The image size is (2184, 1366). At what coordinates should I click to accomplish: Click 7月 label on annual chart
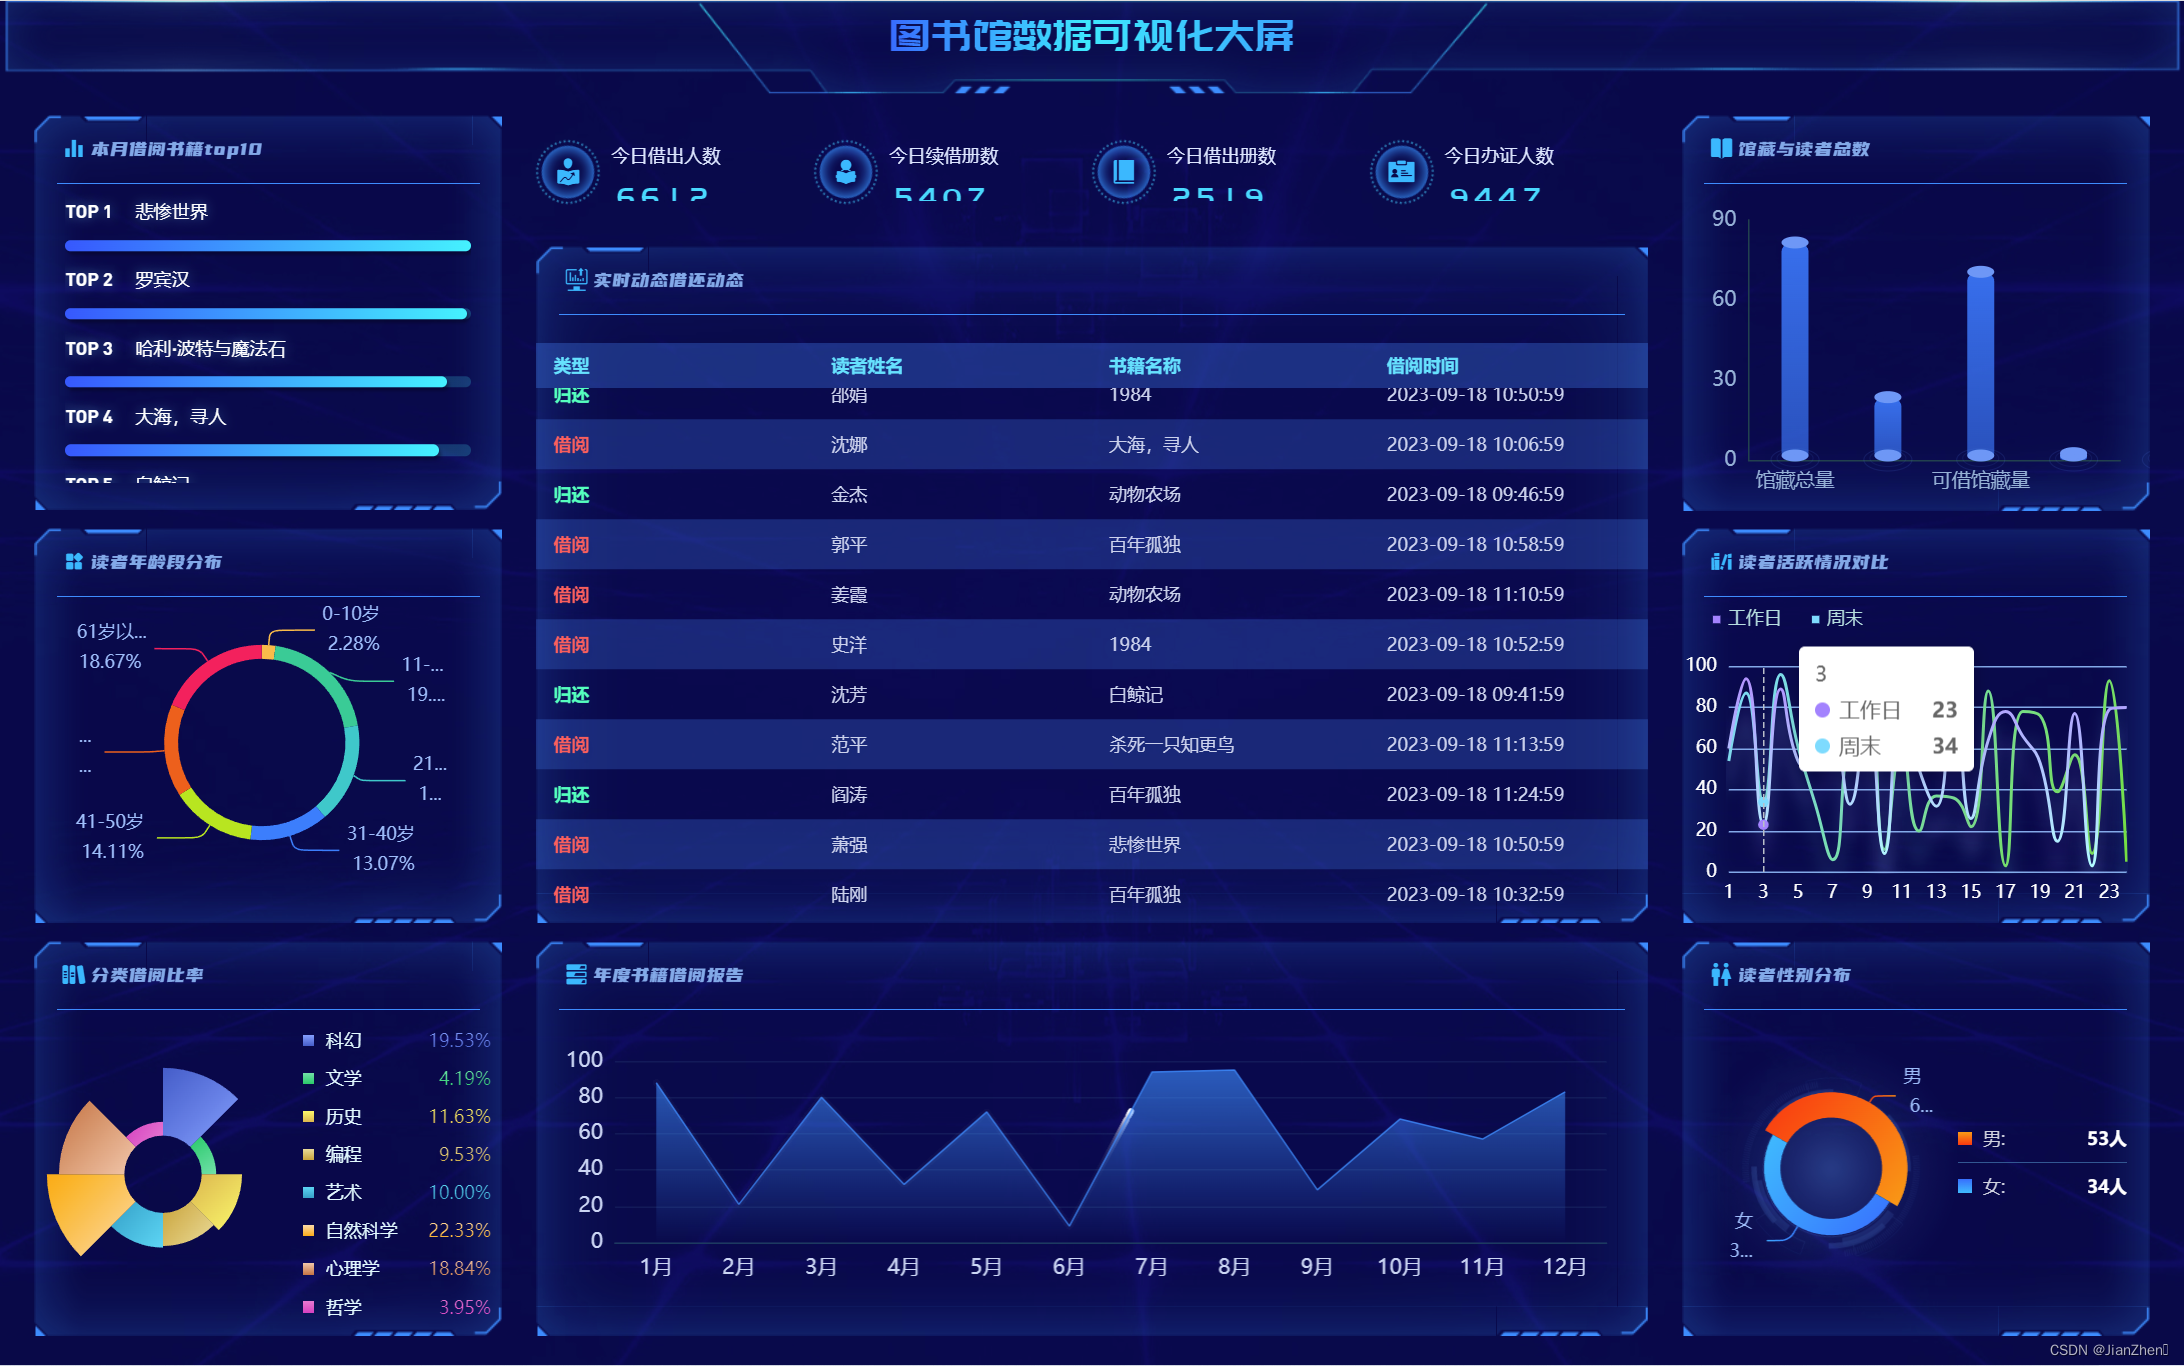coord(1151,1267)
